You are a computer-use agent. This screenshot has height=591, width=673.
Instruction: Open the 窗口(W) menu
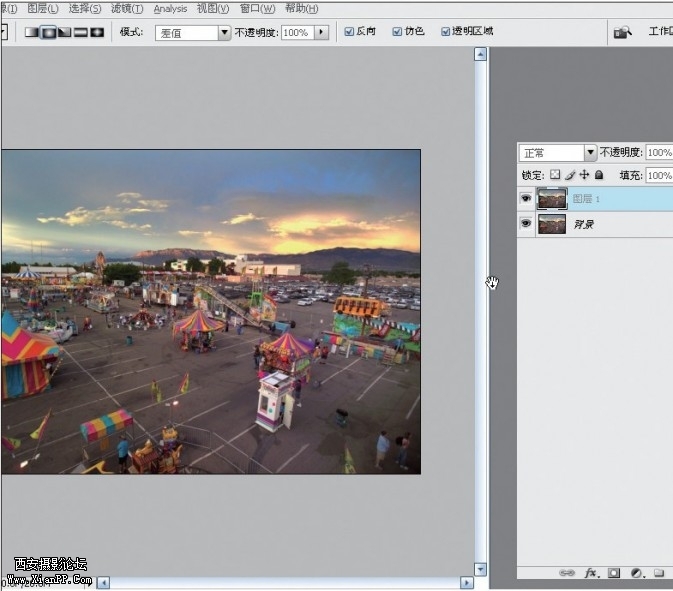(257, 8)
